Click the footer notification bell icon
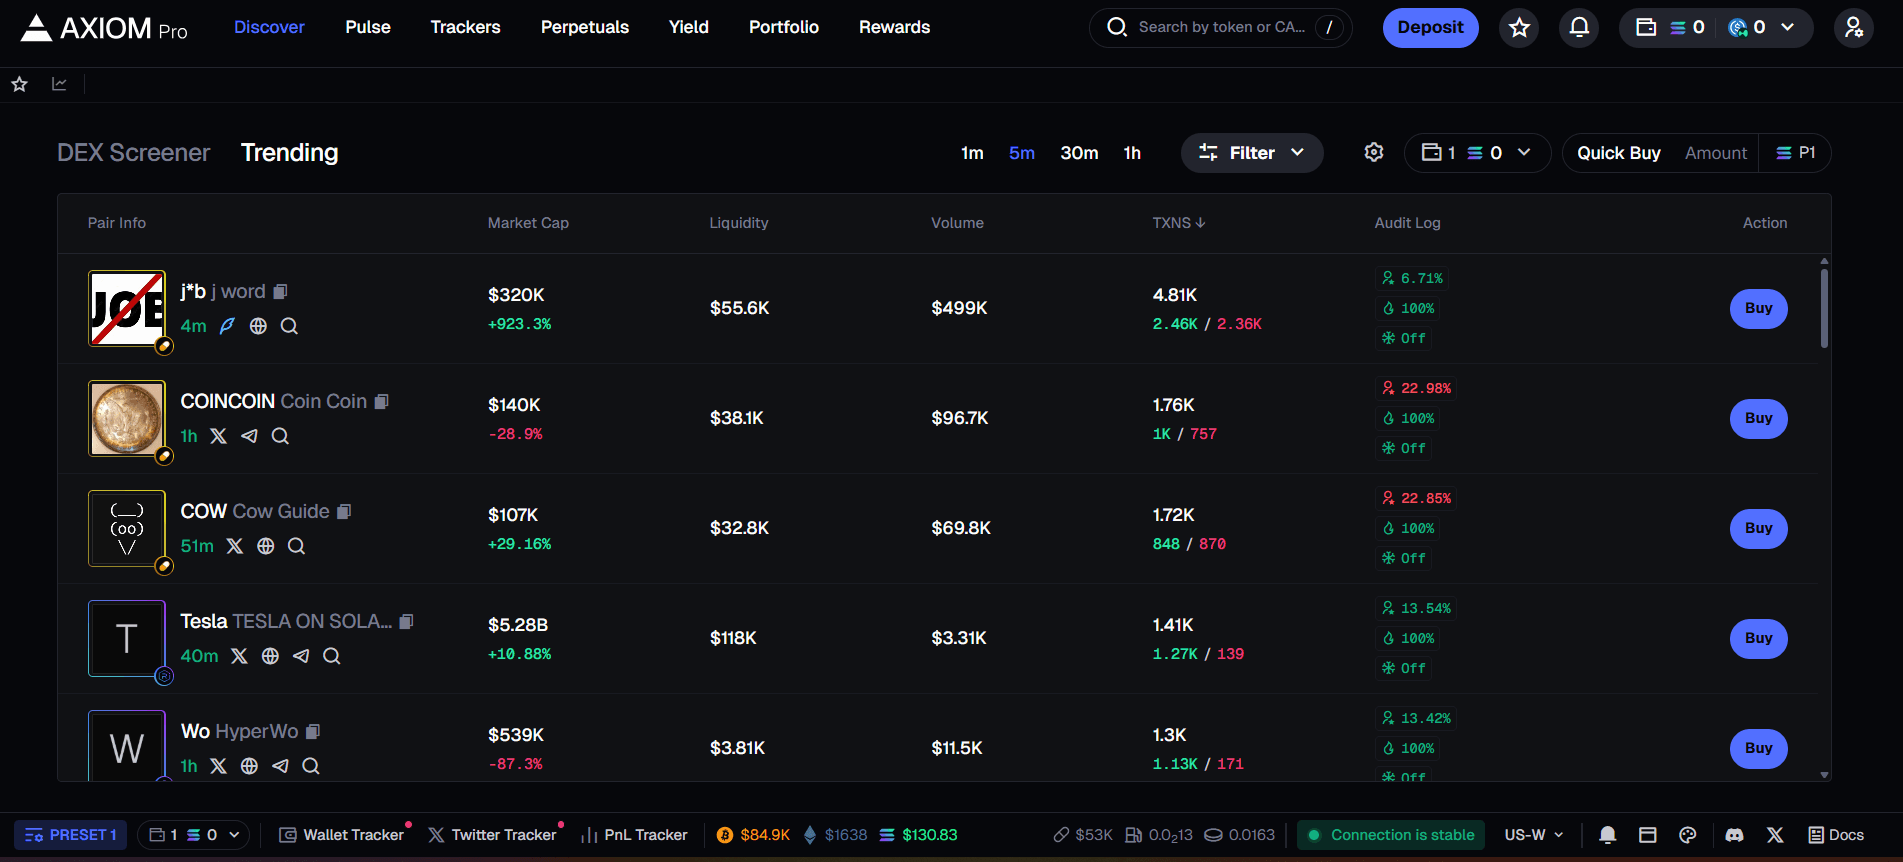This screenshot has width=1903, height=862. tap(1607, 835)
